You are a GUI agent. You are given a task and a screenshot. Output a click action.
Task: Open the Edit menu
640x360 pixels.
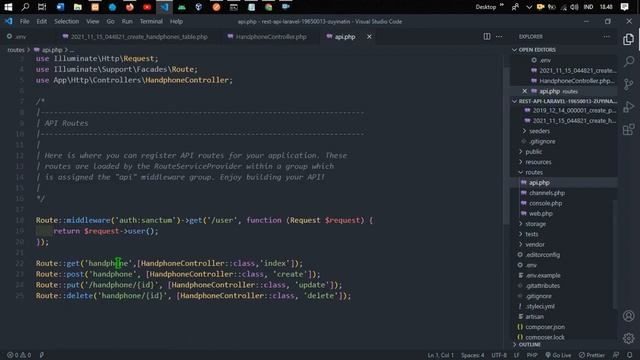coord(42,21)
